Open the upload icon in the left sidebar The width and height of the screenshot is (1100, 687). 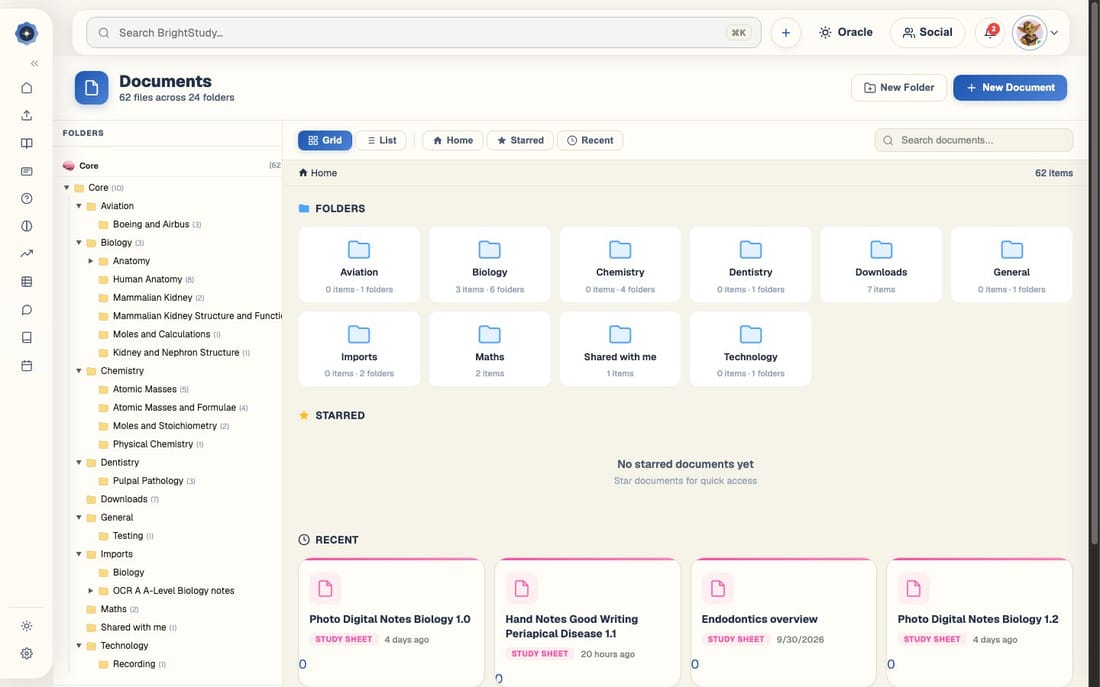27,115
